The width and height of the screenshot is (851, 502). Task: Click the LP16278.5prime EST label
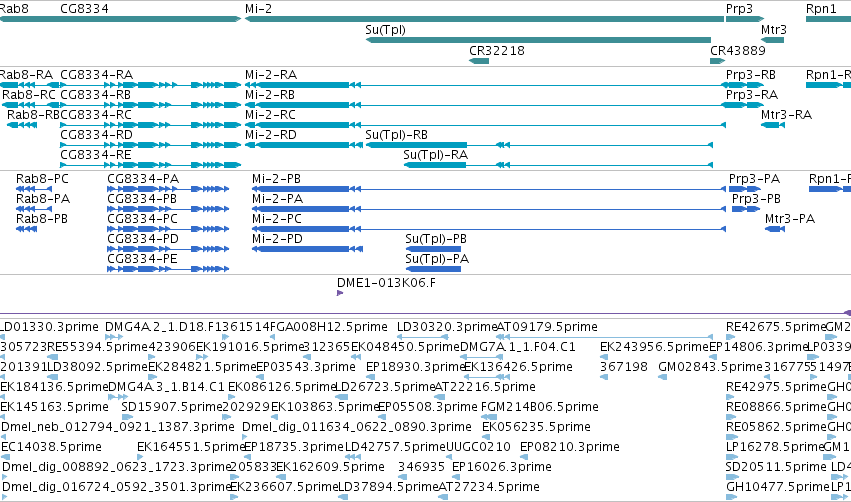(774, 447)
